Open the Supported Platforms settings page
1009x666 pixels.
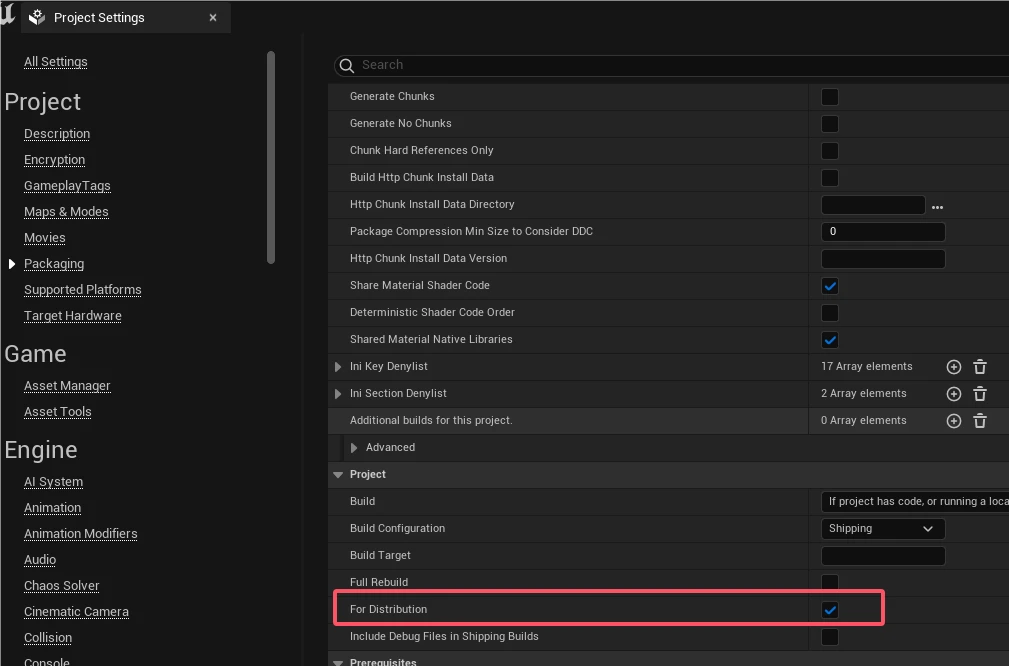[83, 290]
